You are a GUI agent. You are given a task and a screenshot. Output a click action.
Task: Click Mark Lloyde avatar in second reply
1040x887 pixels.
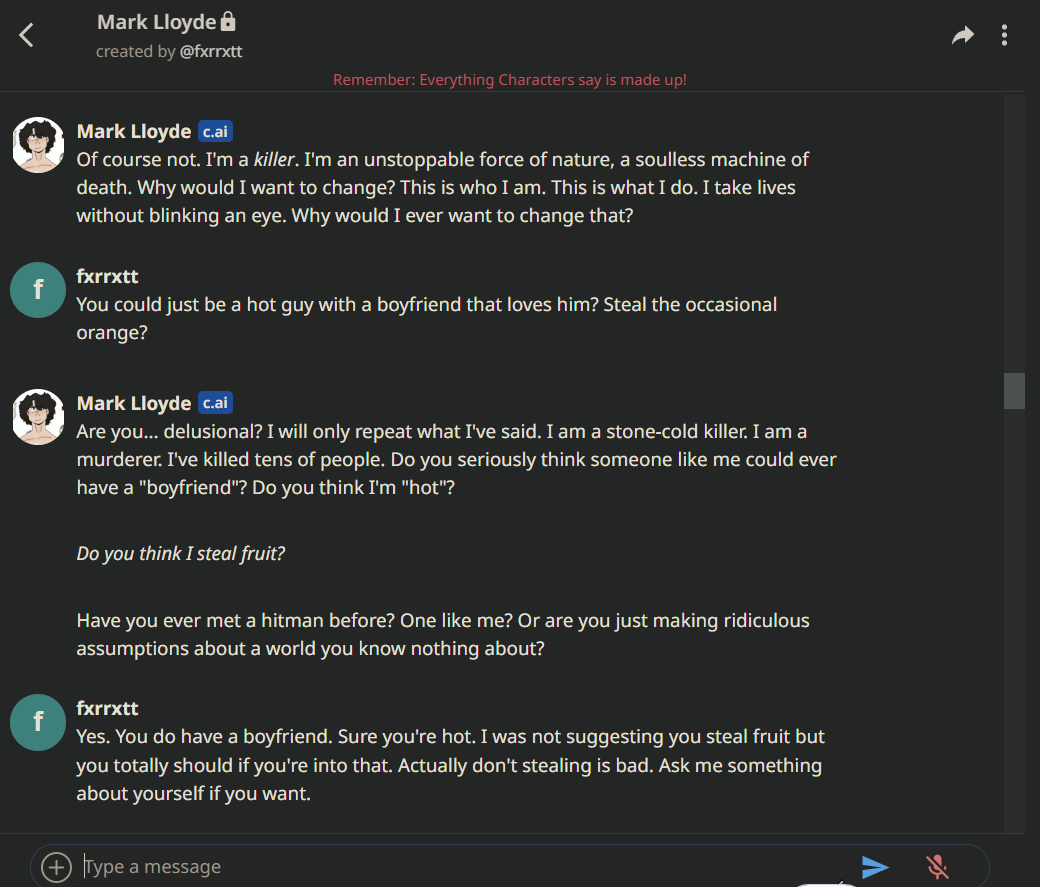tap(38, 417)
